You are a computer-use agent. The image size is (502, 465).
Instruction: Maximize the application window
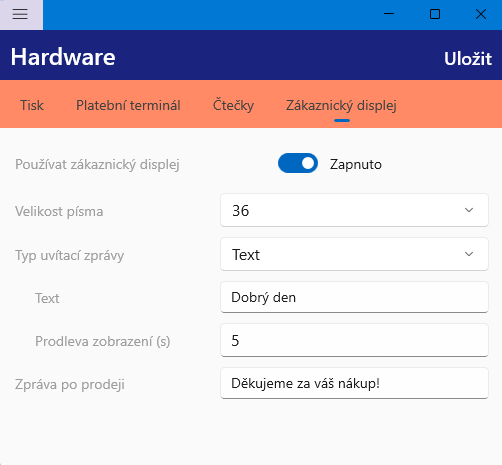click(x=435, y=14)
